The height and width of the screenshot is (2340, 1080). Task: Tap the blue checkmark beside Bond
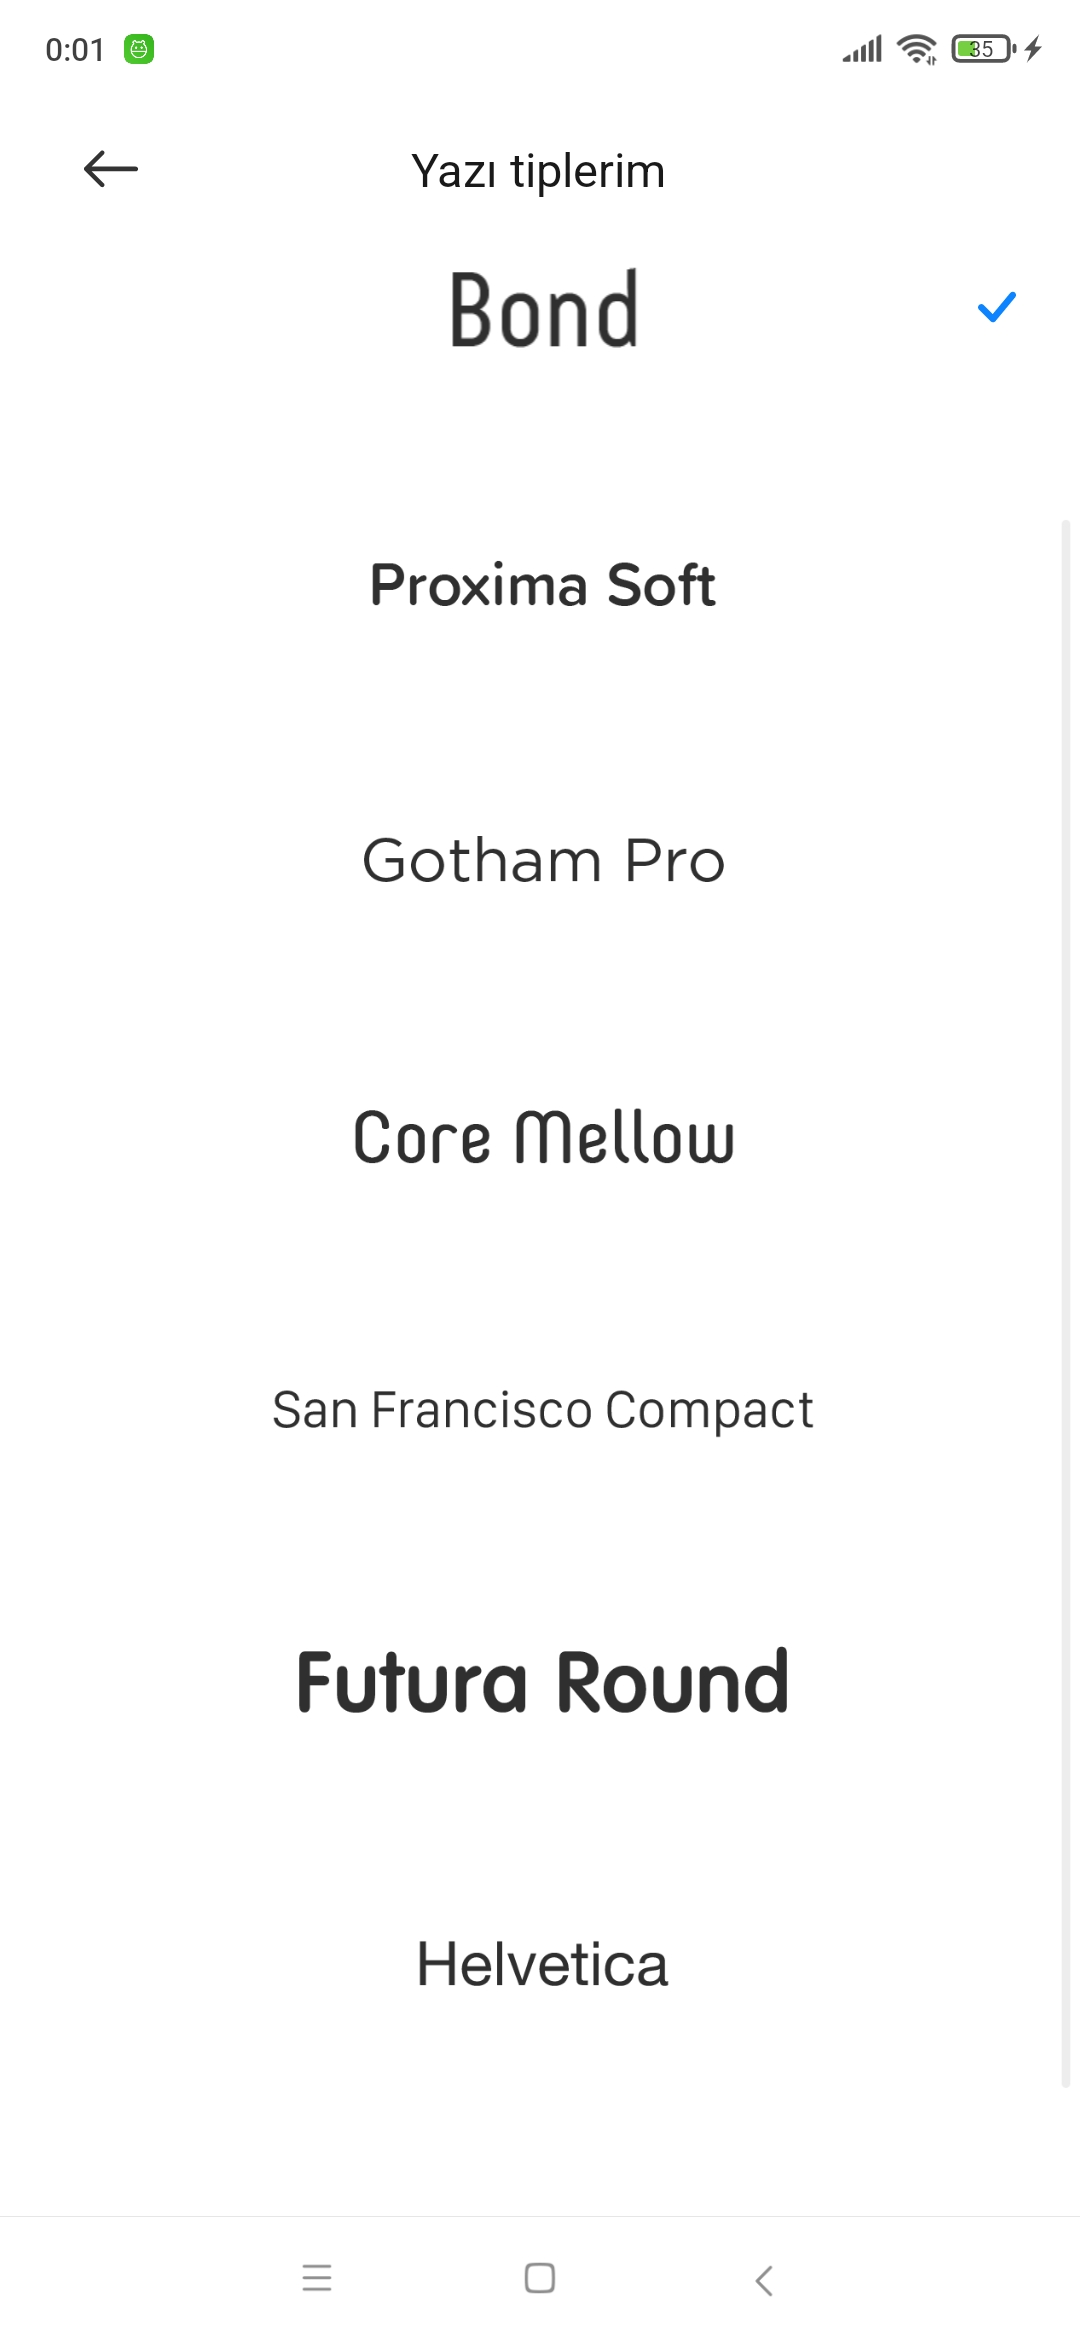tap(996, 307)
